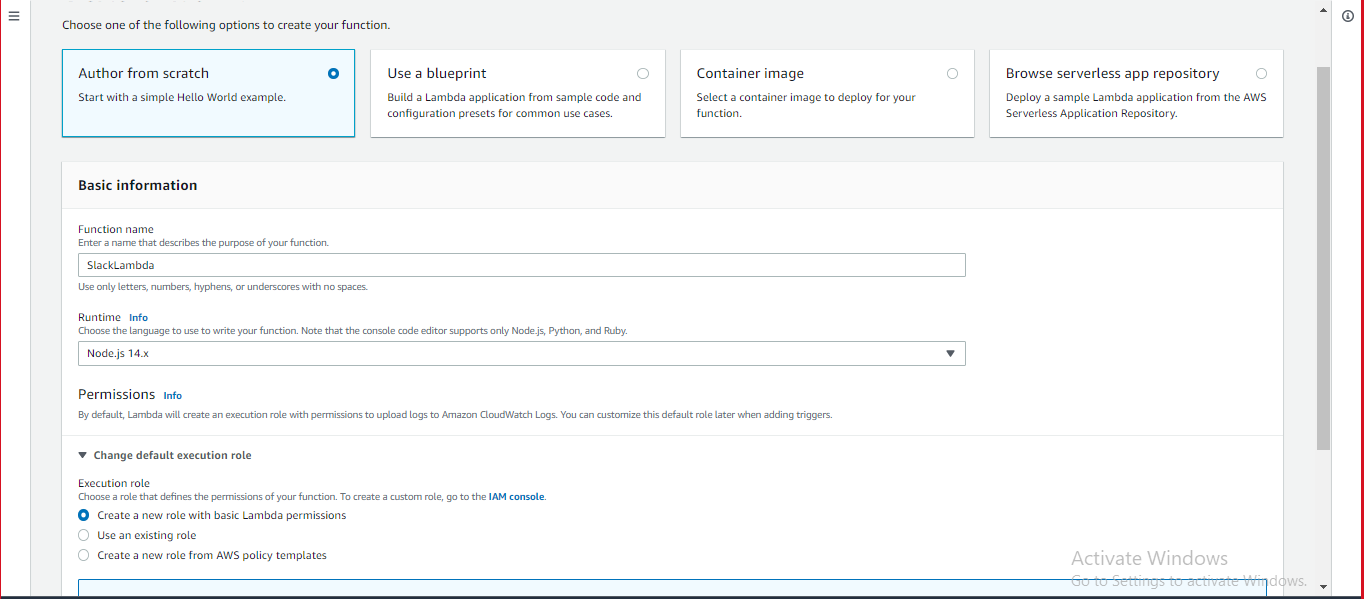Click the scrollbar down arrow
Screen dimensions: 1364x599
[x=1323, y=587]
